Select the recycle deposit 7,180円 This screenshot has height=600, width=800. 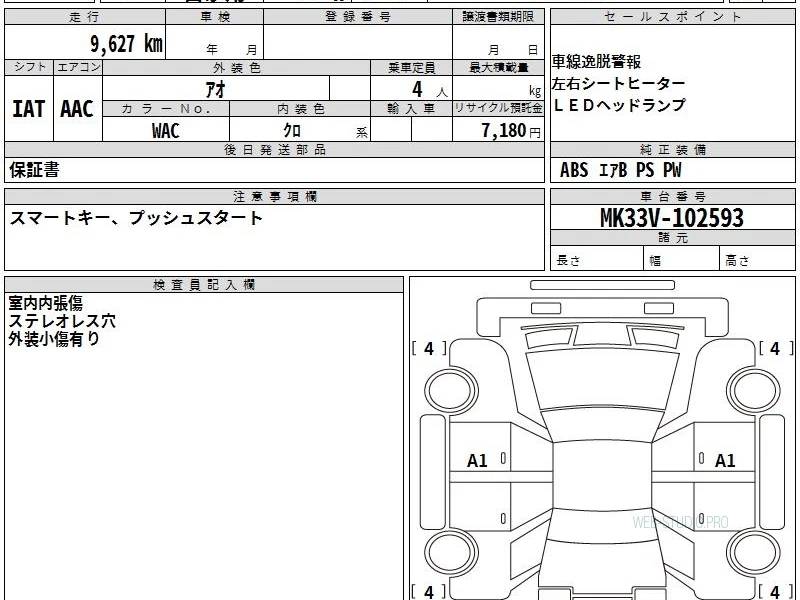[511, 131]
